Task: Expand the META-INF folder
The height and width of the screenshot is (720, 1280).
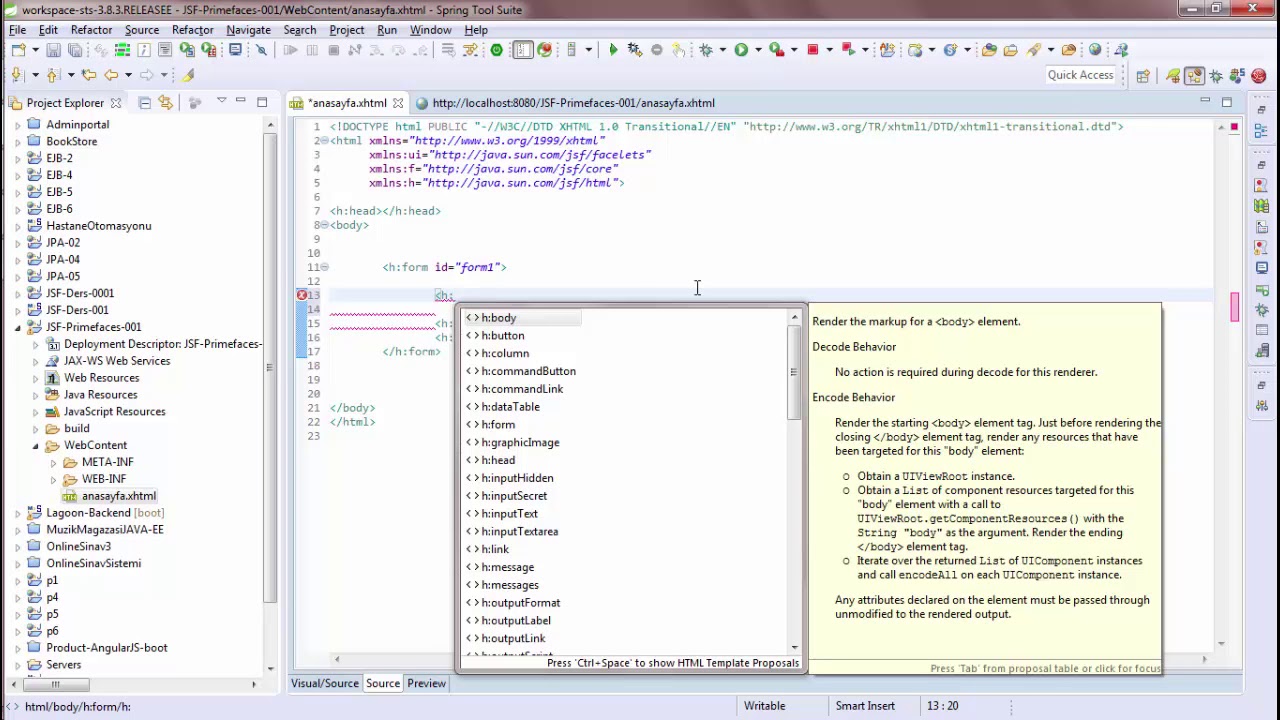Action: [53, 462]
